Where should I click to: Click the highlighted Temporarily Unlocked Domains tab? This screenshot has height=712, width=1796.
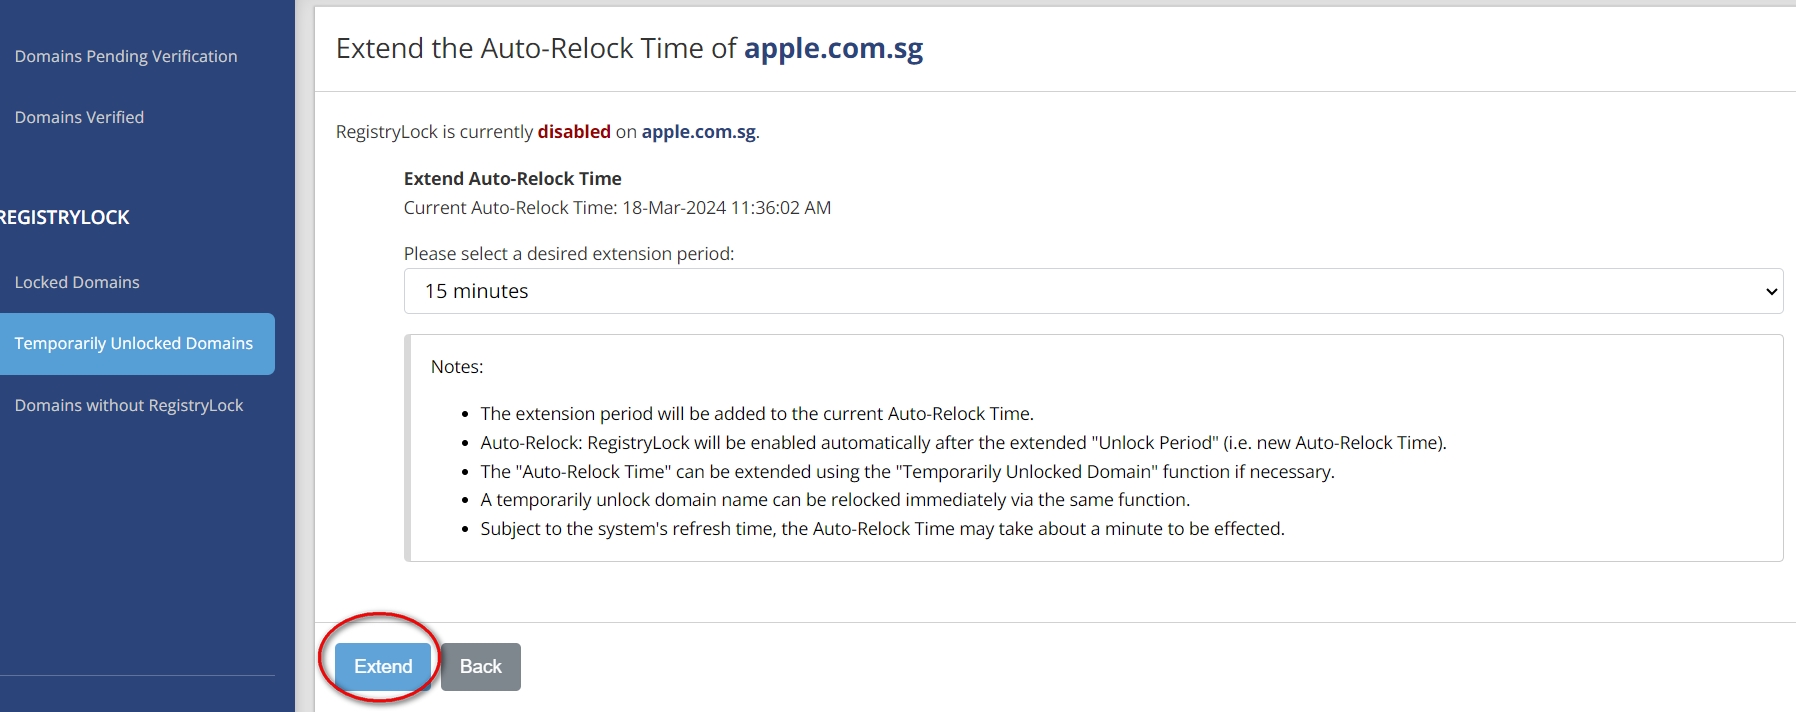coord(133,343)
